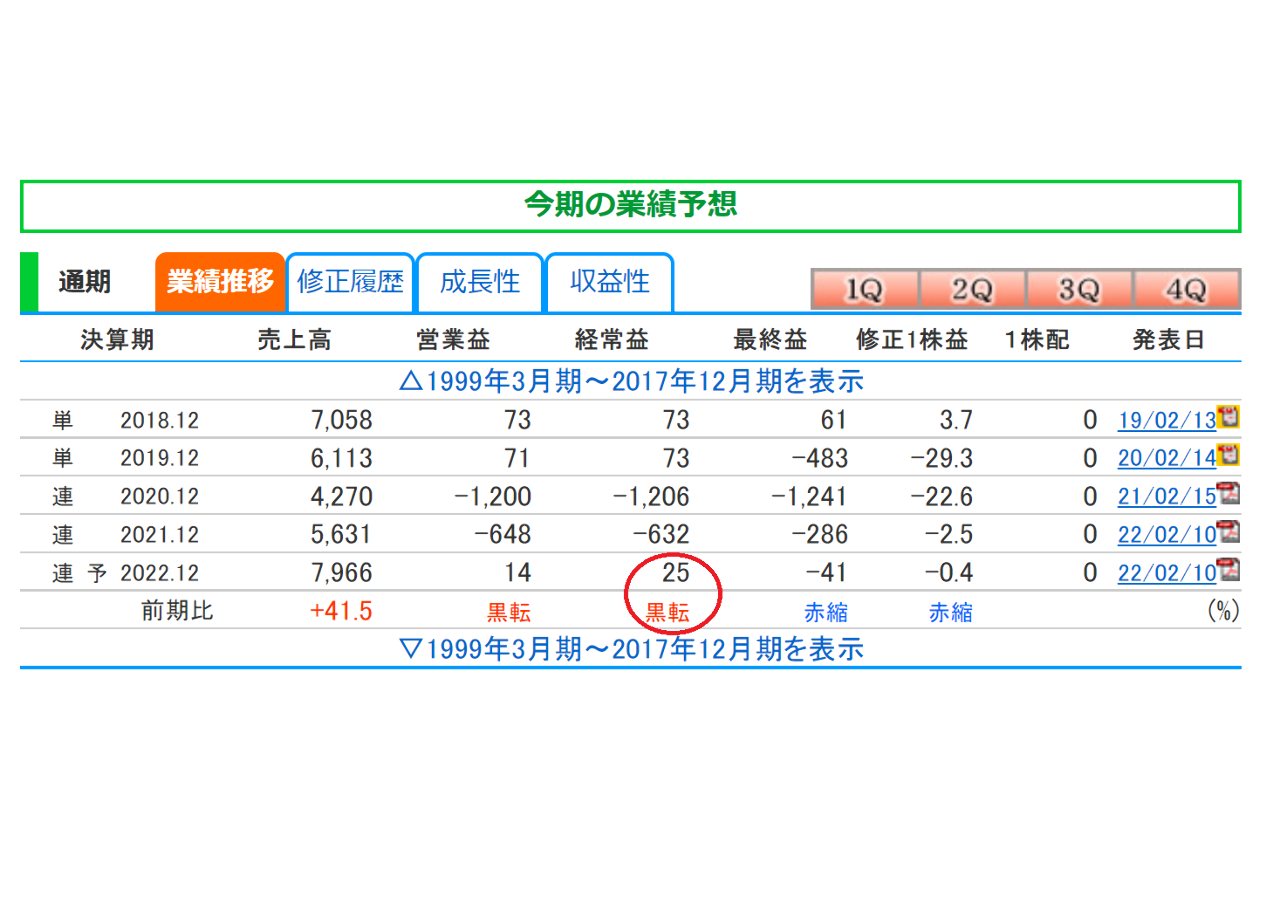Open the 22/02/10 link in the 2022.12 row
Image resolution: width=1280 pixels, height=911 pixels.
[x=1166, y=573]
